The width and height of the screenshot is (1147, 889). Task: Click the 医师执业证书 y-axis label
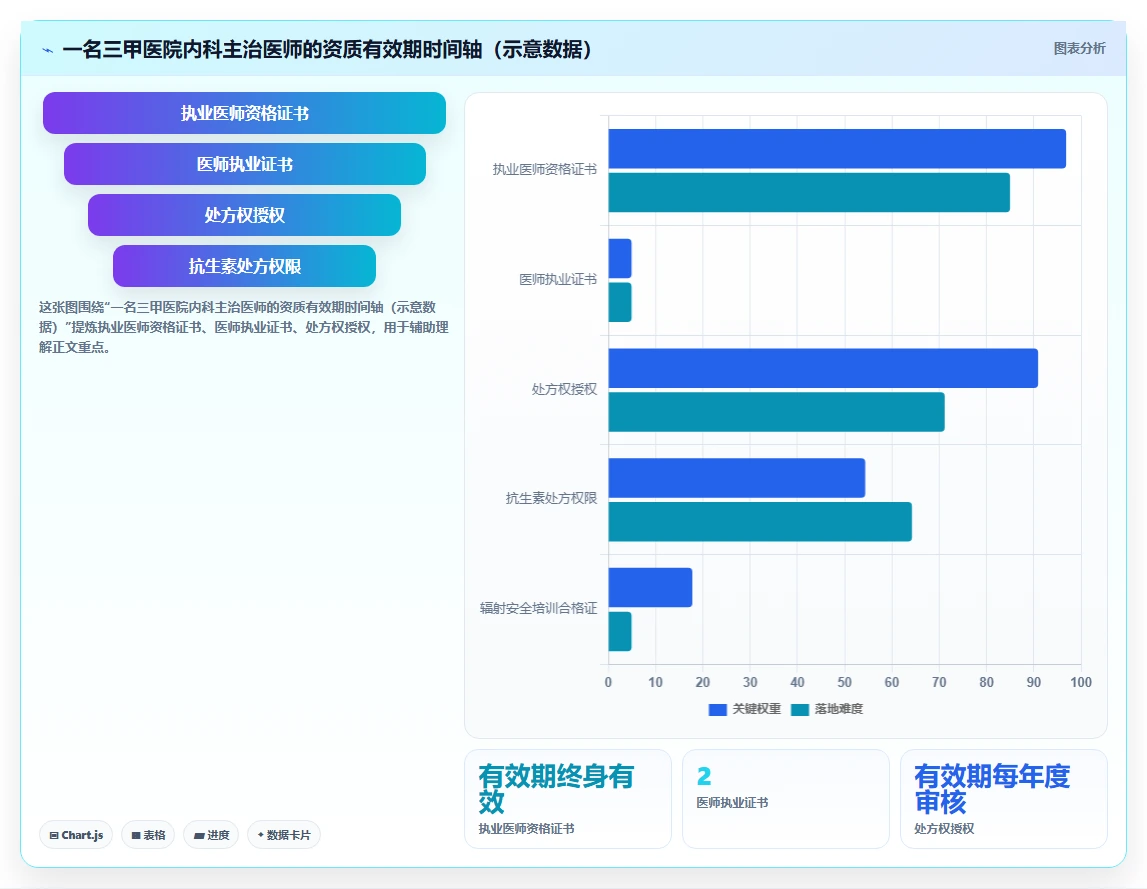557,279
